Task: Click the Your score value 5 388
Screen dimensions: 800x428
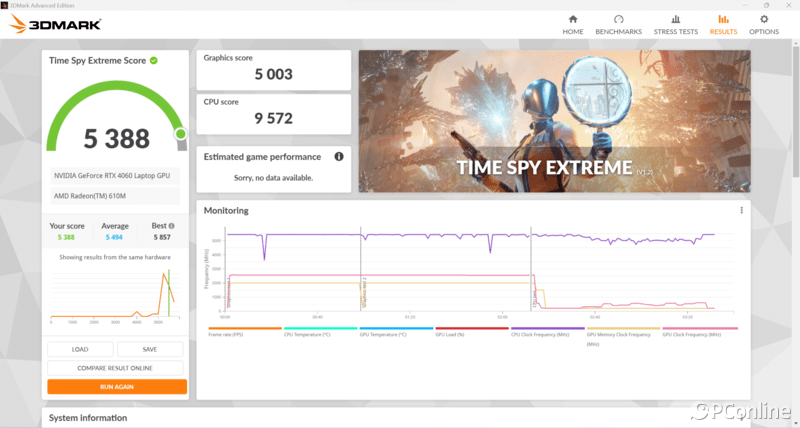Action: (x=66, y=237)
